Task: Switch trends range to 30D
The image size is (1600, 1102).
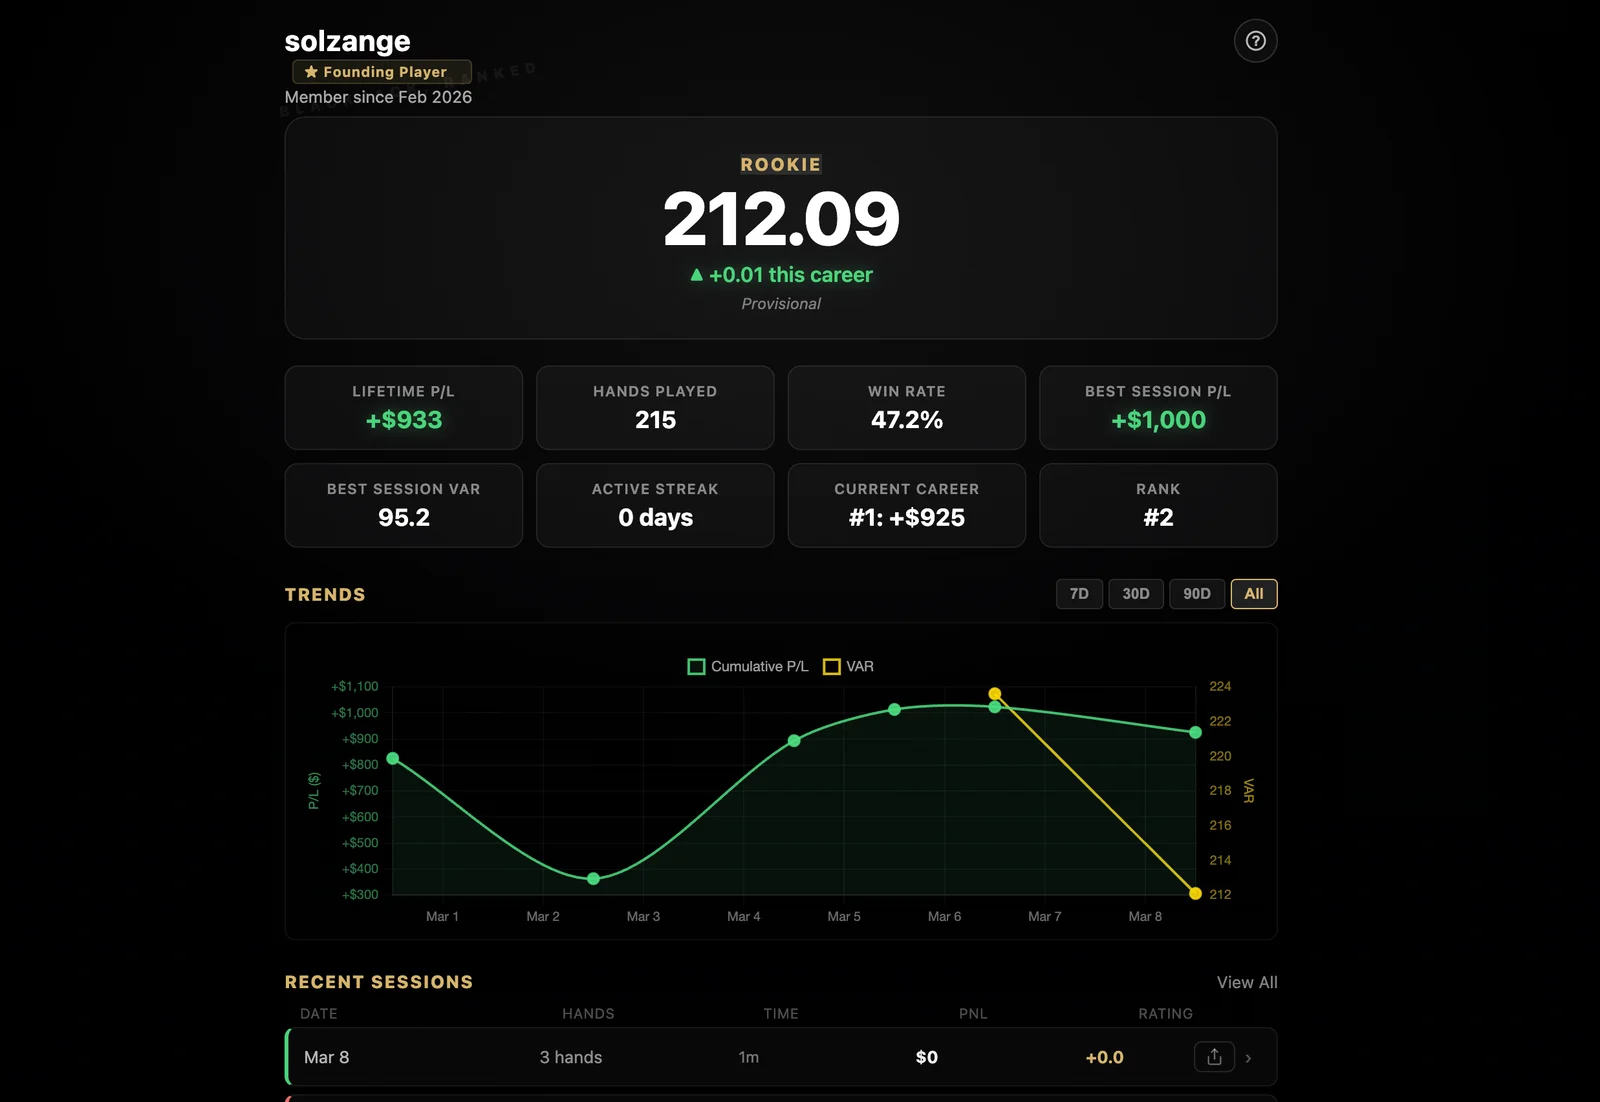Action: tap(1135, 594)
